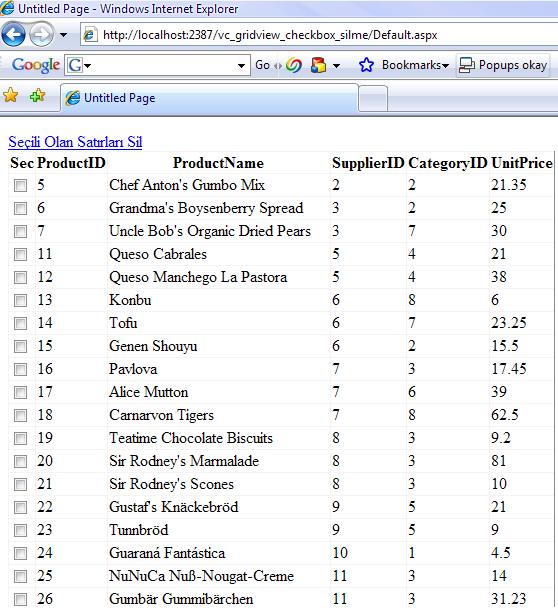
Task: Click the Go button in Google toolbar
Action: (263, 65)
